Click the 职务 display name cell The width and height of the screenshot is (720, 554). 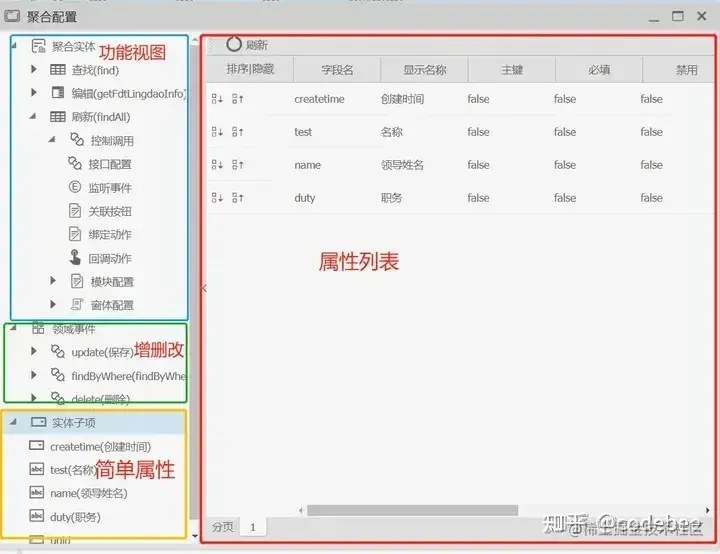(x=391, y=198)
